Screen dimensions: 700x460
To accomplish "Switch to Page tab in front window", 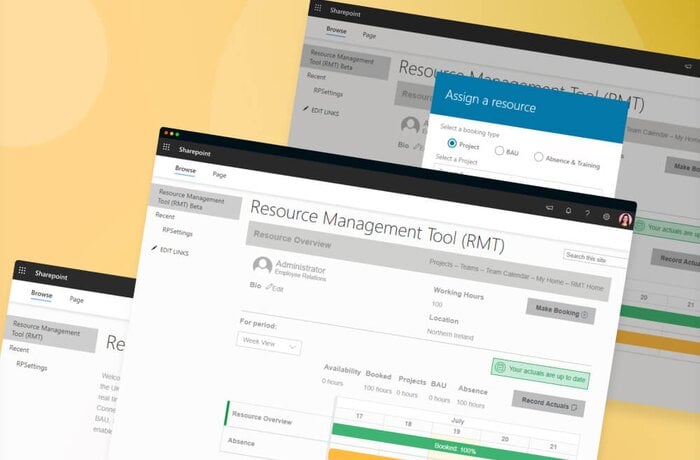I will 219,175.
